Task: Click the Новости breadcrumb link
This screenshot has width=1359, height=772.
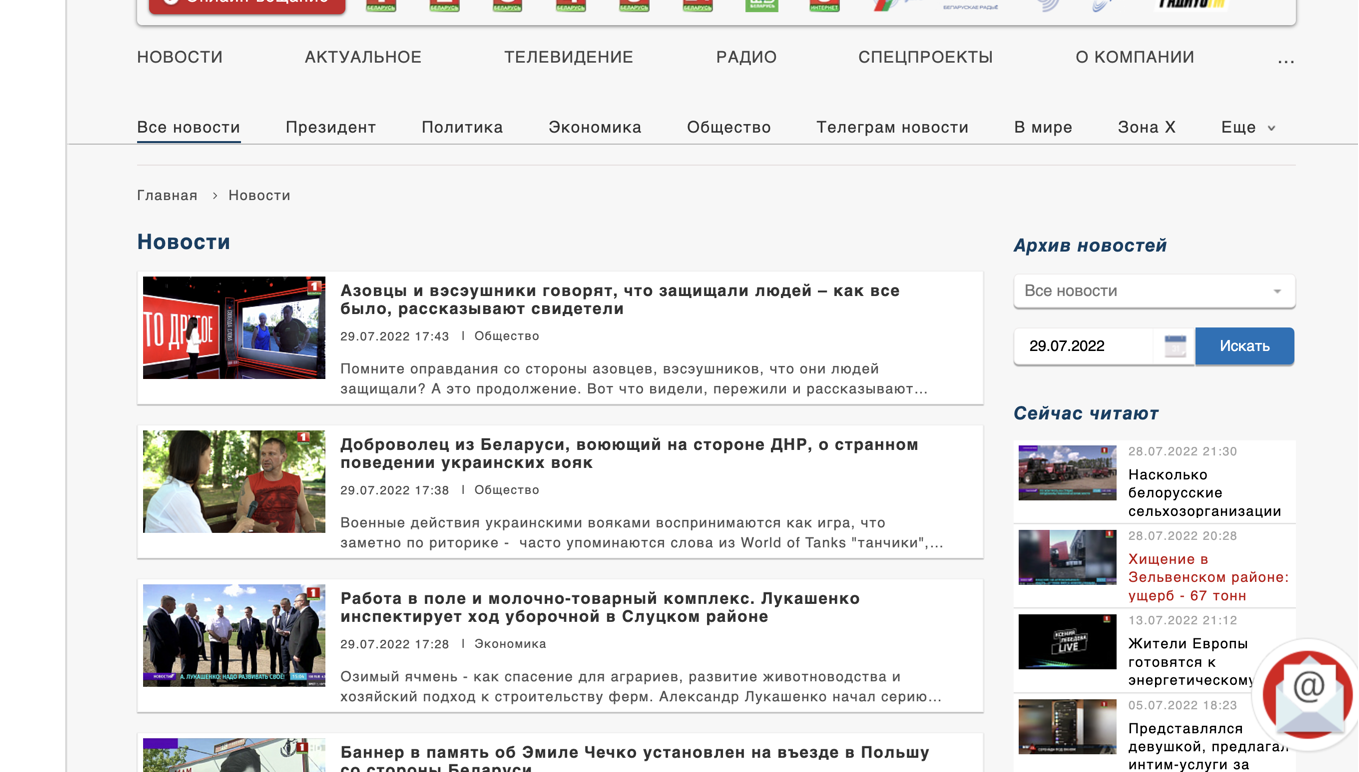Action: (259, 195)
